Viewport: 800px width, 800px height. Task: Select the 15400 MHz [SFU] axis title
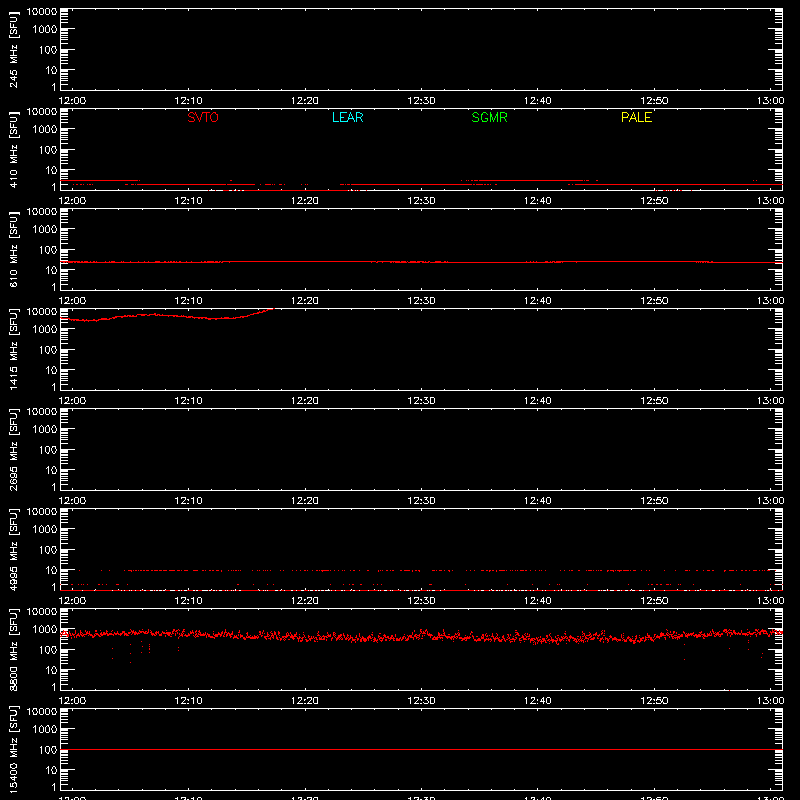(13, 749)
